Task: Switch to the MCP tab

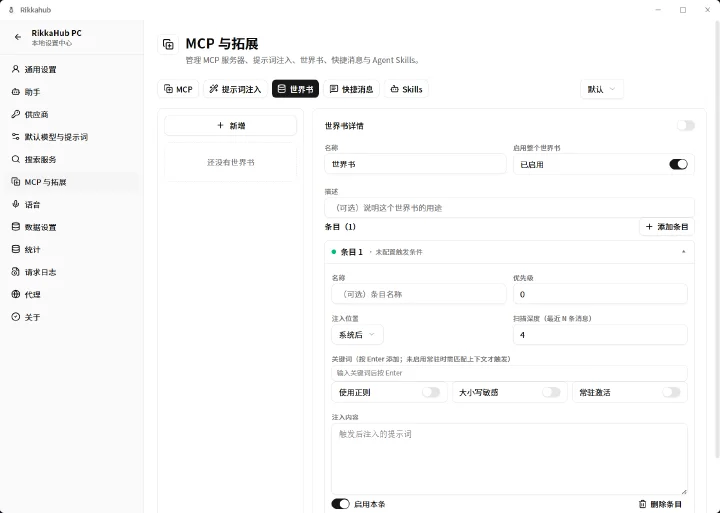Action: click(x=178, y=89)
